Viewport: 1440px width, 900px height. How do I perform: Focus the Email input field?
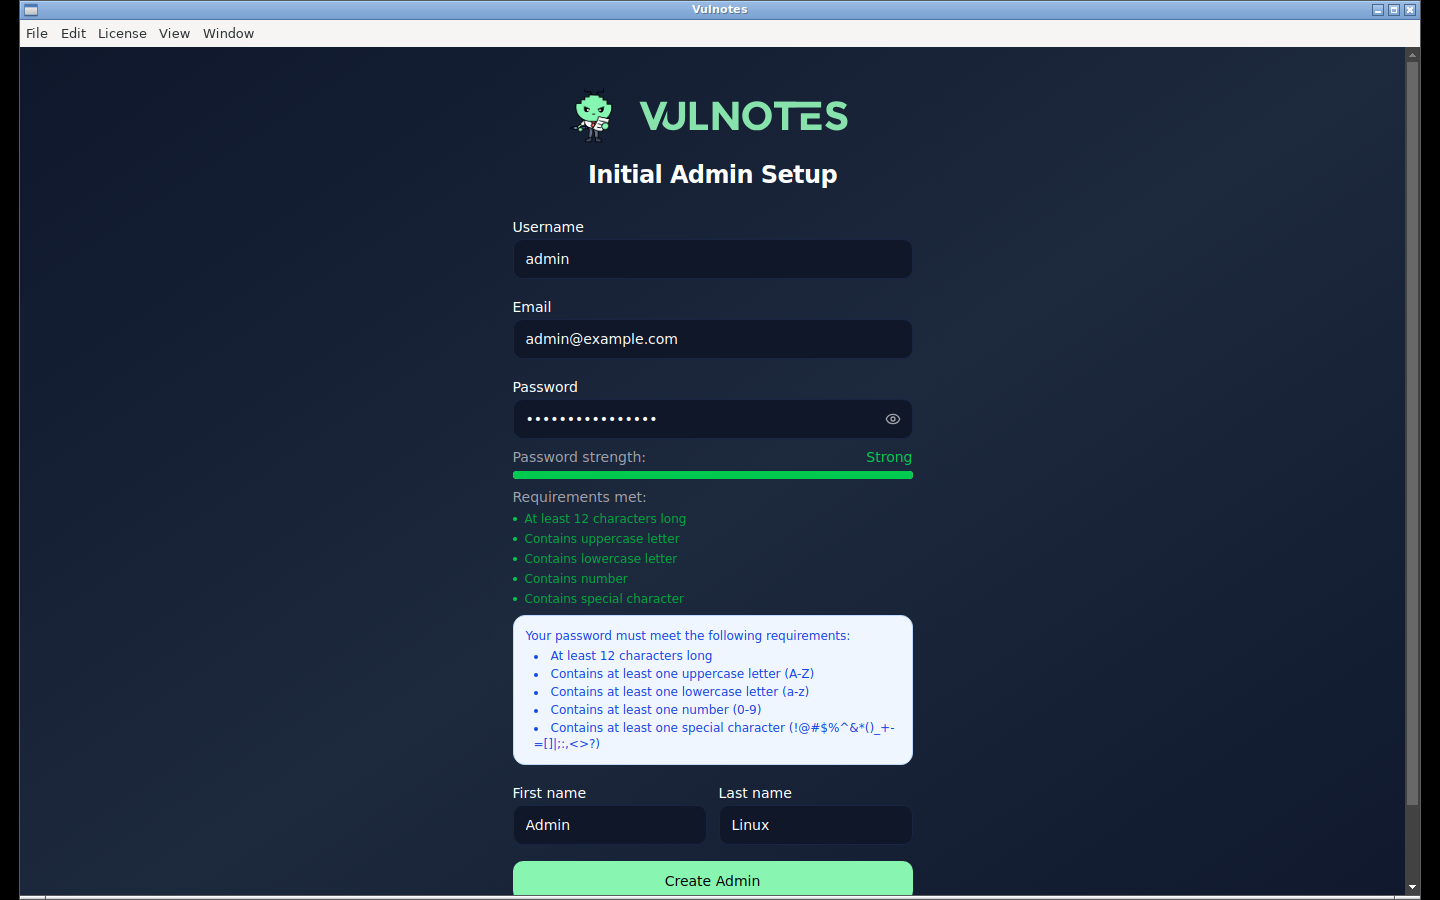click(x=713, y=339)
